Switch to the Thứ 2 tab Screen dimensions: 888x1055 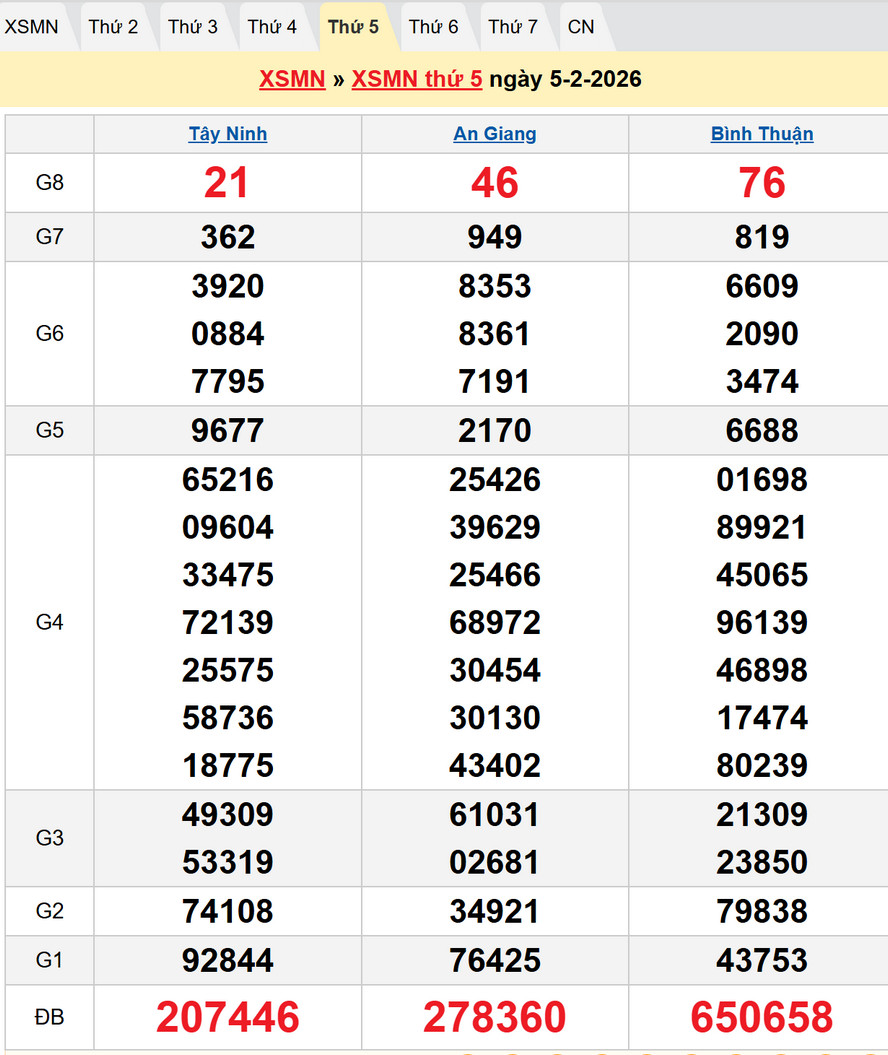tap(113, 27)
